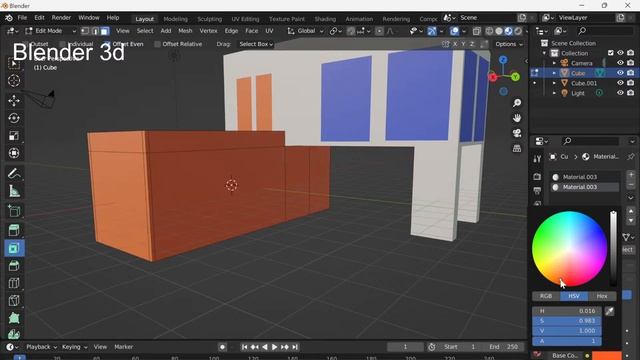Toggle camera view icon in viewport
Screen dimensions: 640x360
[x=517, y=133]
